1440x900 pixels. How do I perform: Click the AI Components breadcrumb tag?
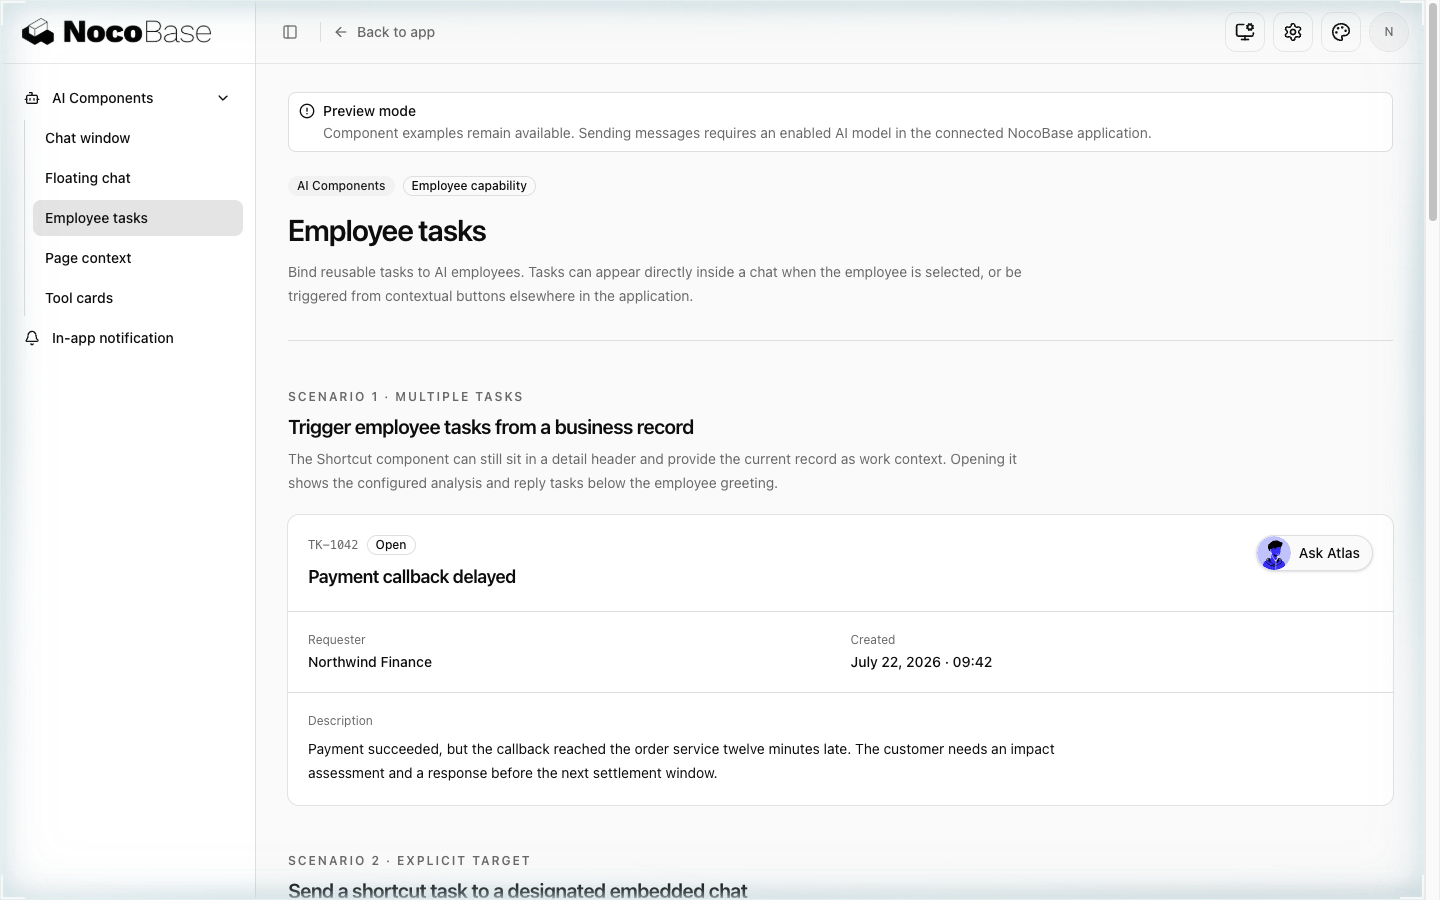[341, 186]
